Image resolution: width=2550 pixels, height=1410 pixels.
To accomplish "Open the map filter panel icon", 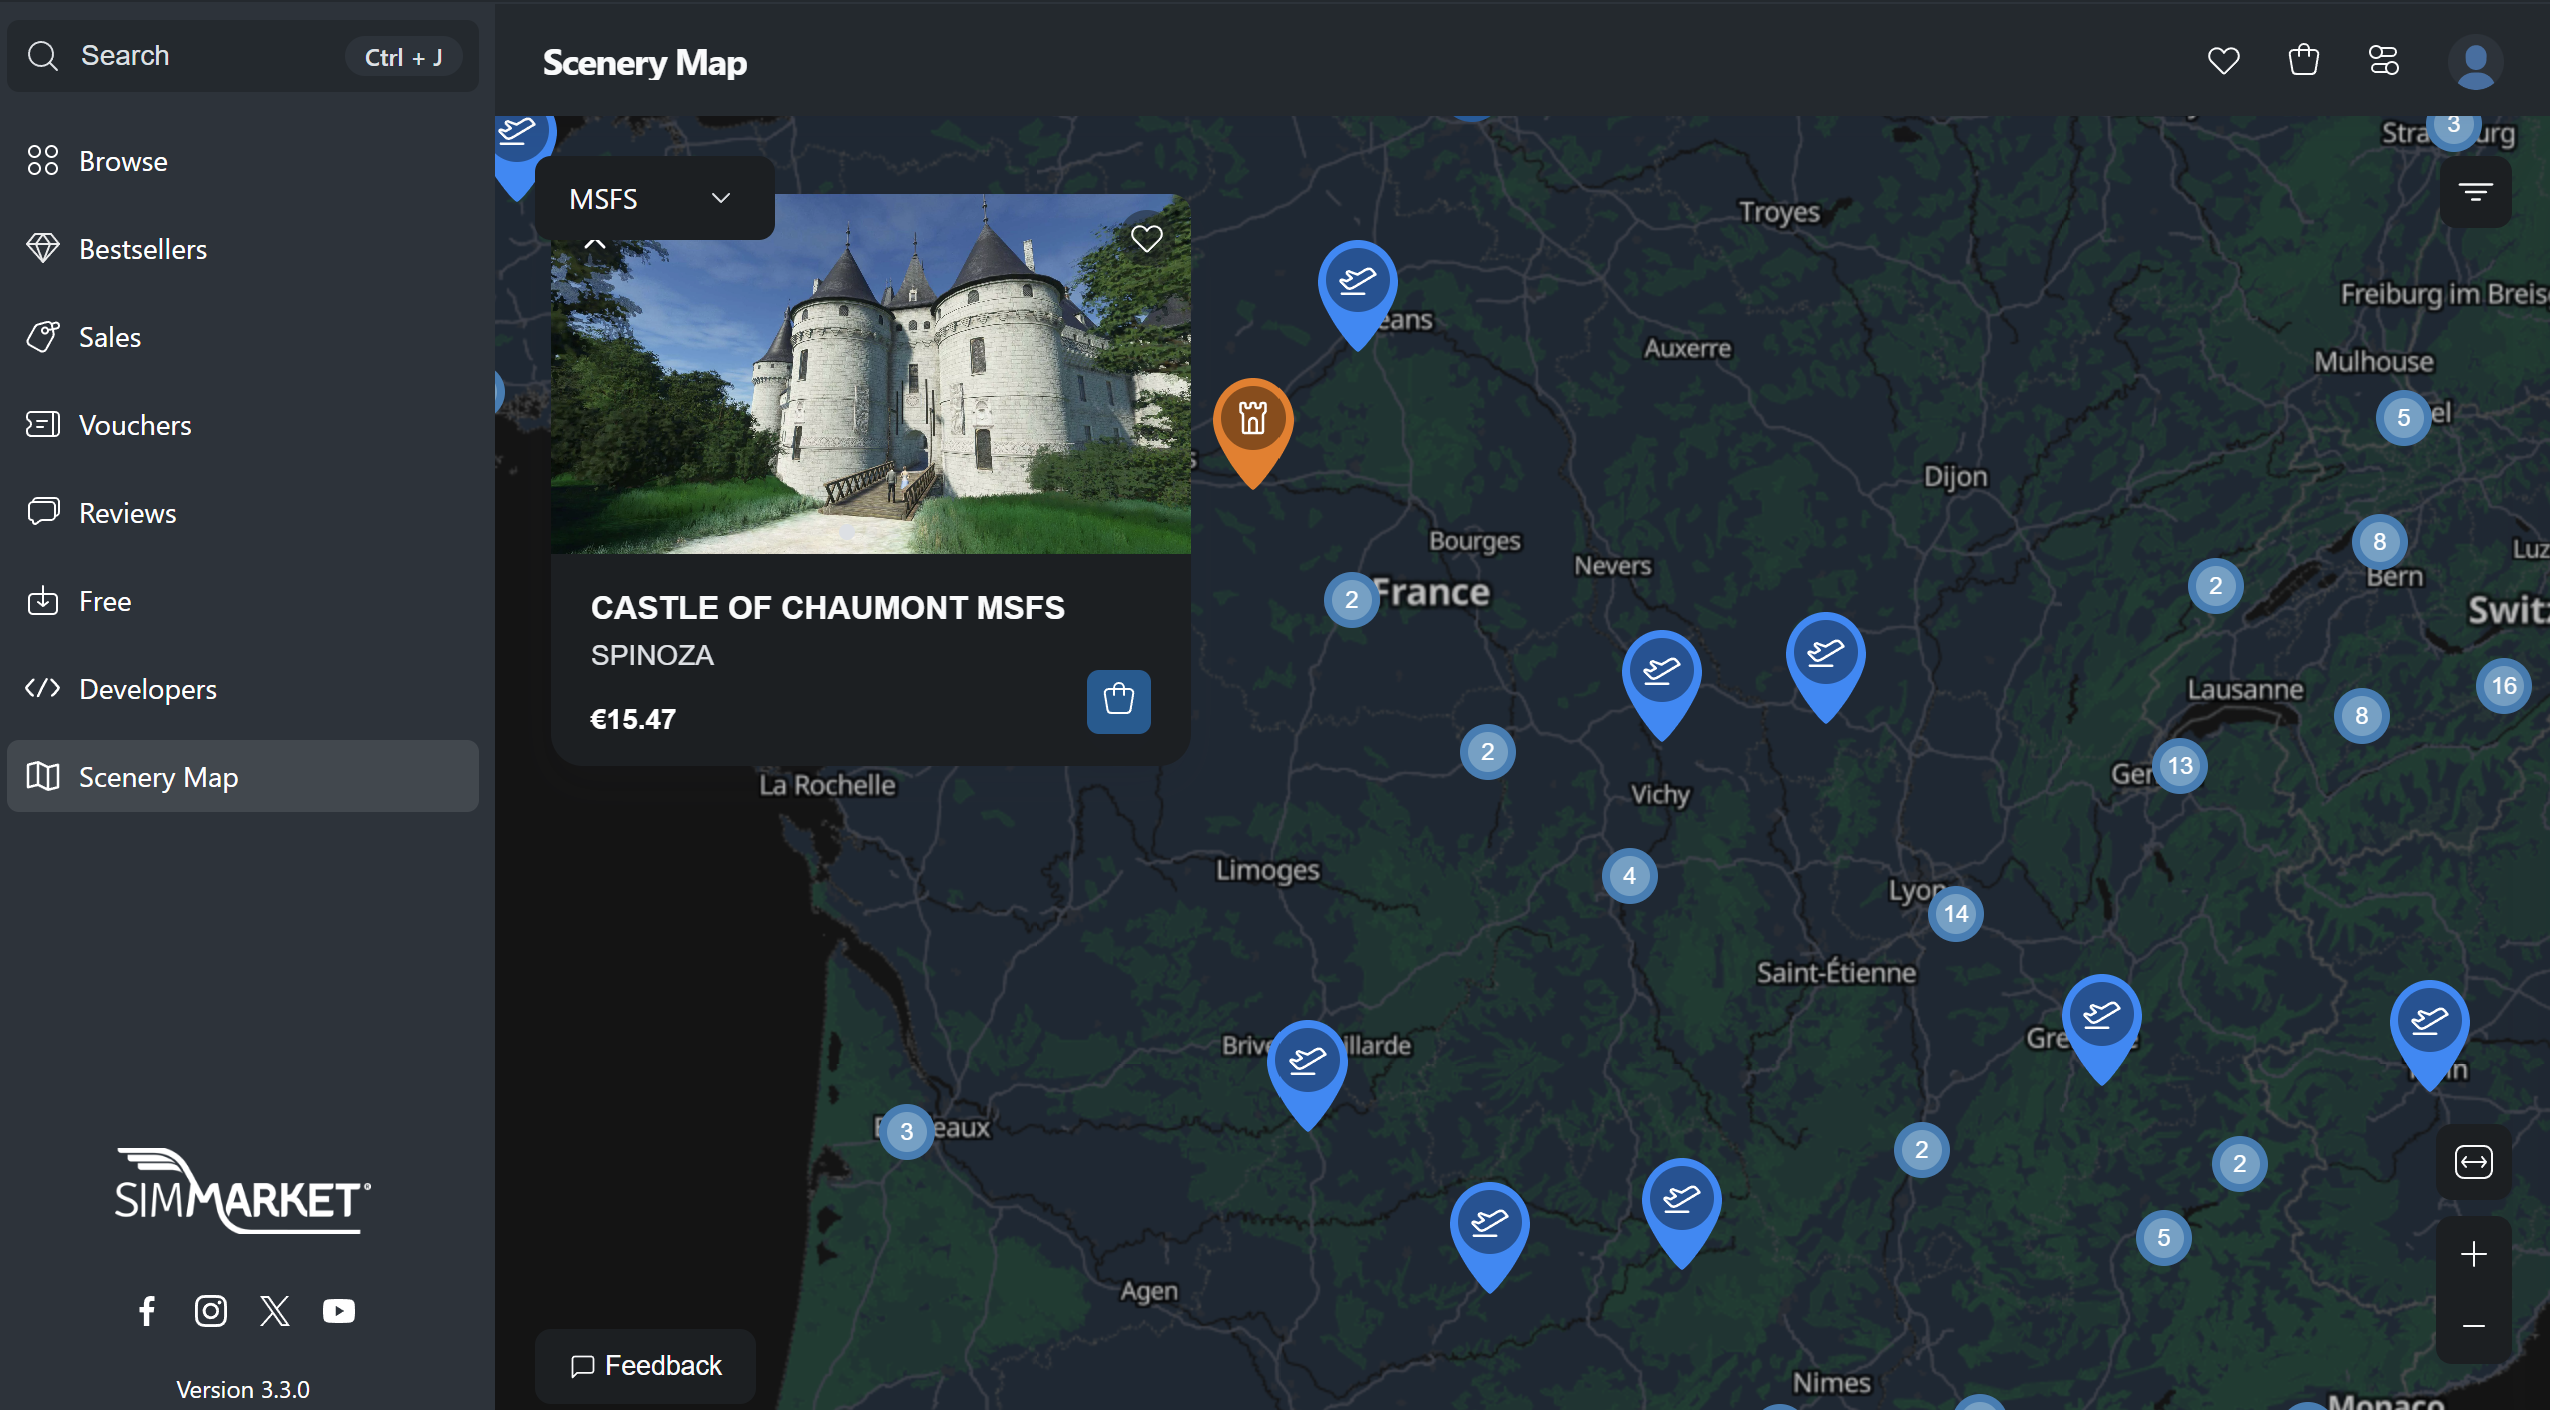I will click(2475, 192).
